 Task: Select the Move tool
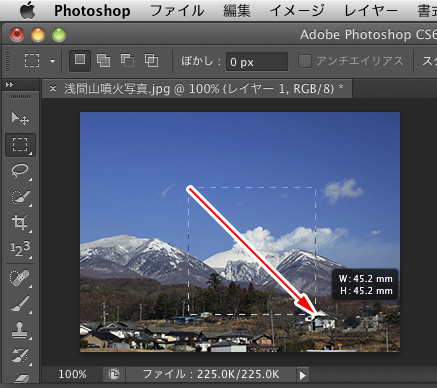tap(20, 118)
